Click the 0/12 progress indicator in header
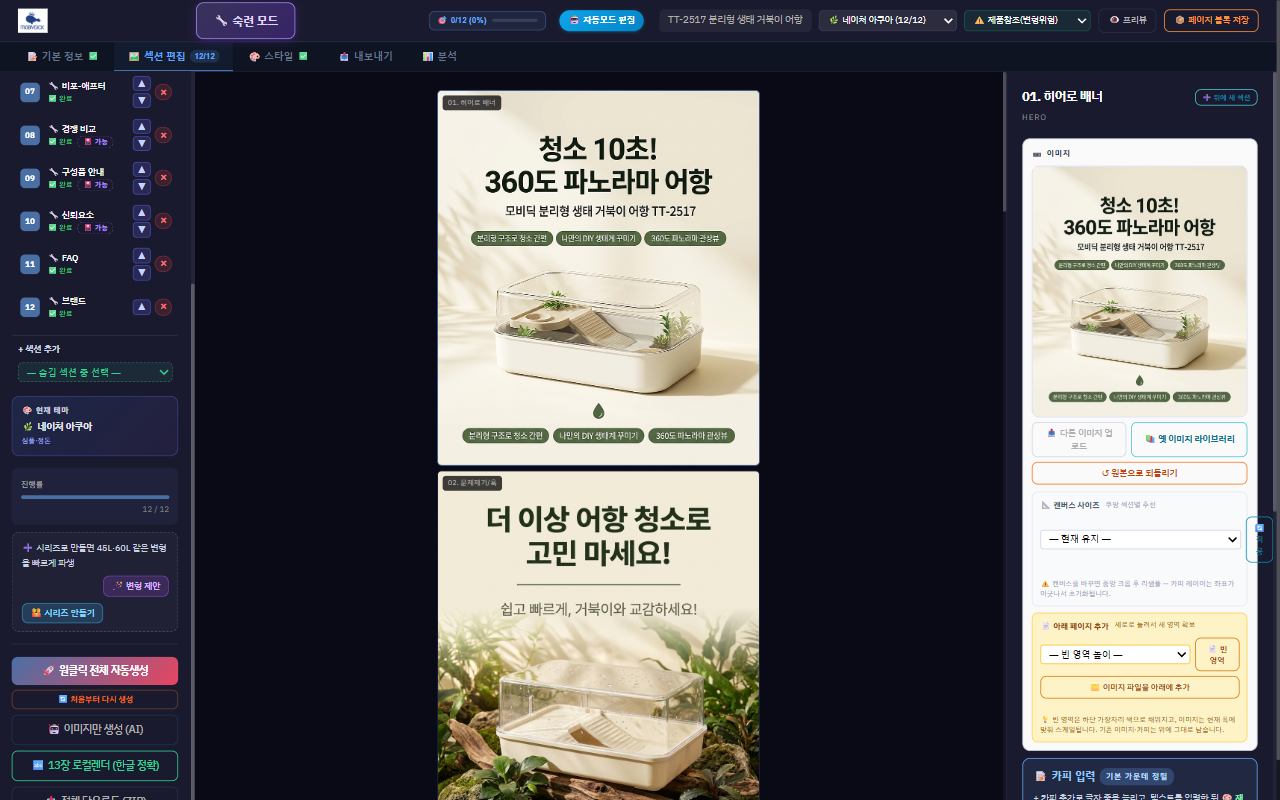 click(x=487, y=20)
